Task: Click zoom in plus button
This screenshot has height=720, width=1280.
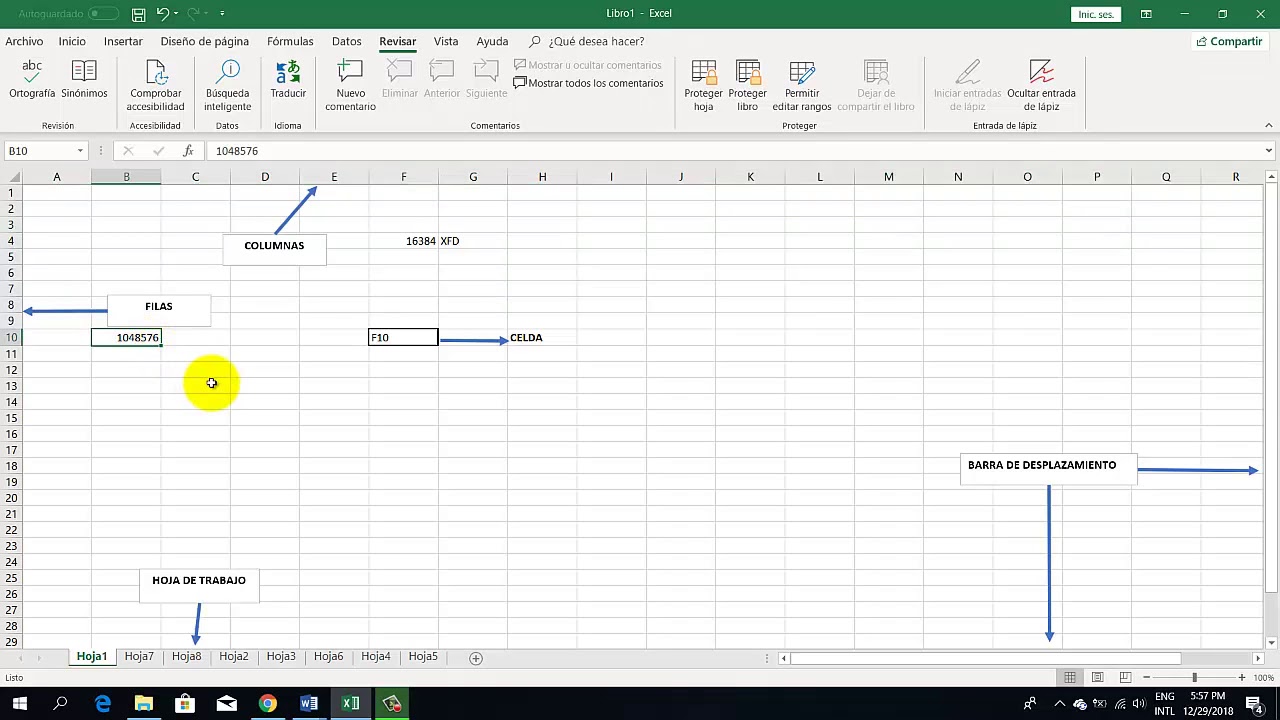Action: pos(1242,678)
